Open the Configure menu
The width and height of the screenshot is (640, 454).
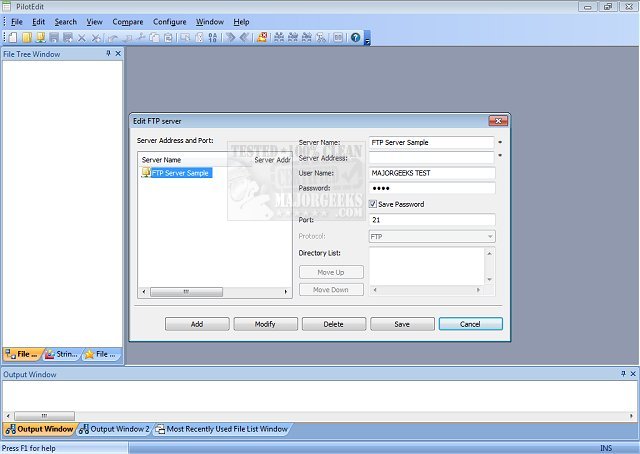[169, 21]
